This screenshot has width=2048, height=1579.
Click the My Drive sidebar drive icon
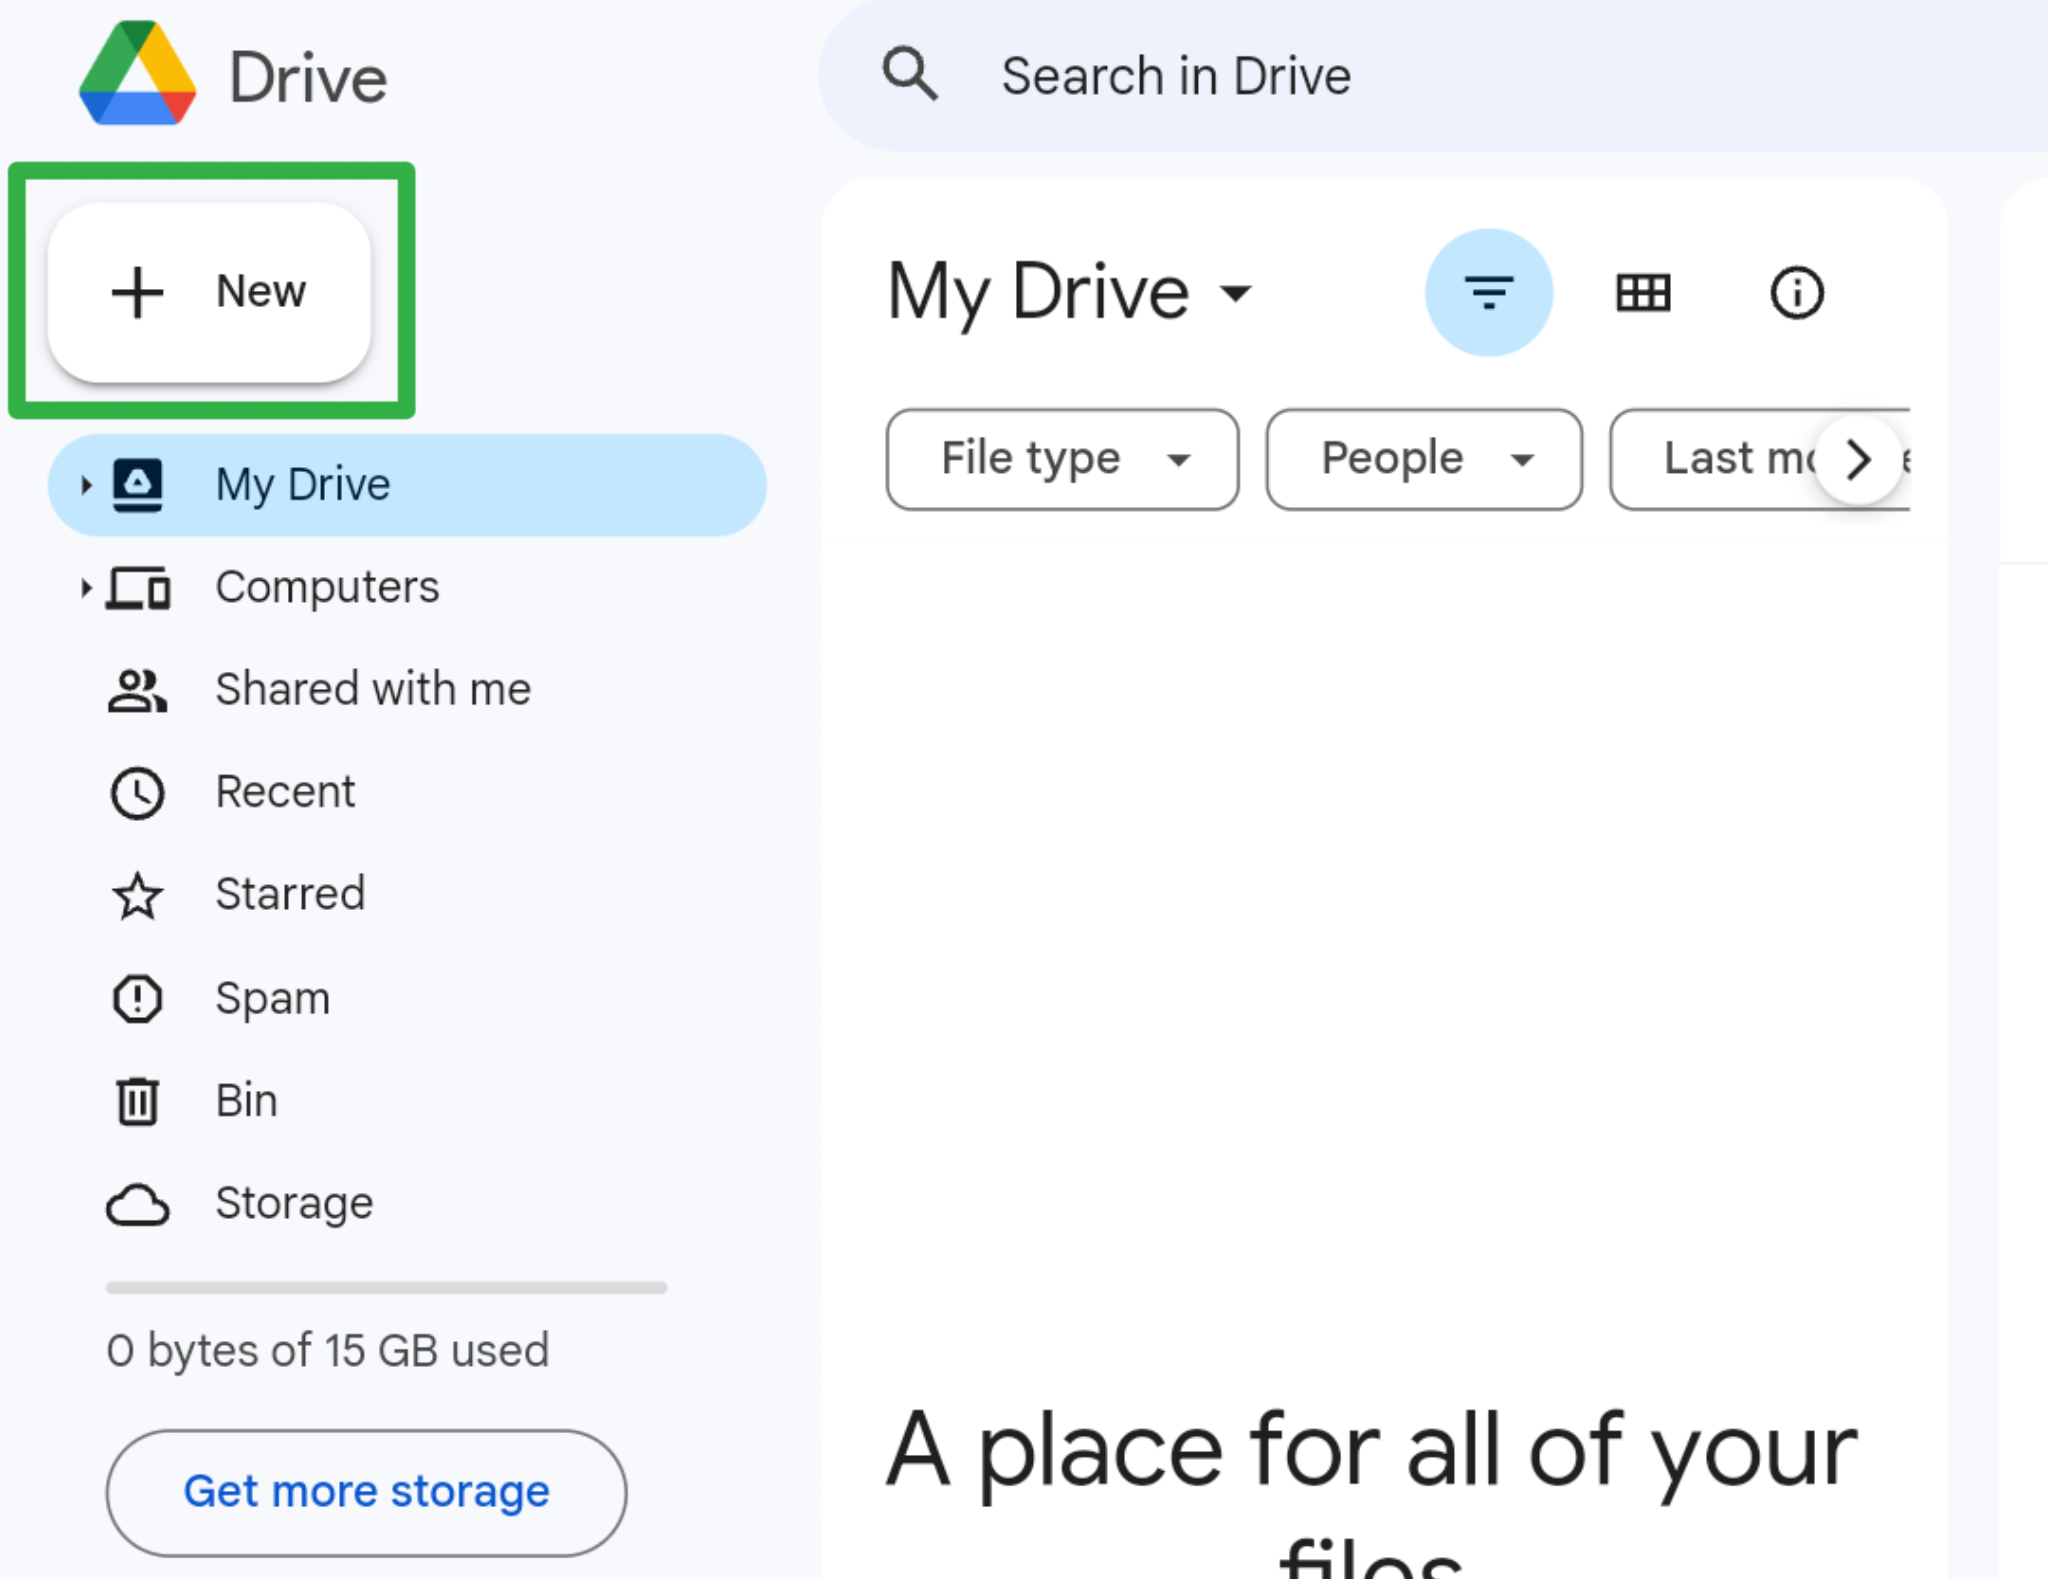click(137, 485)
